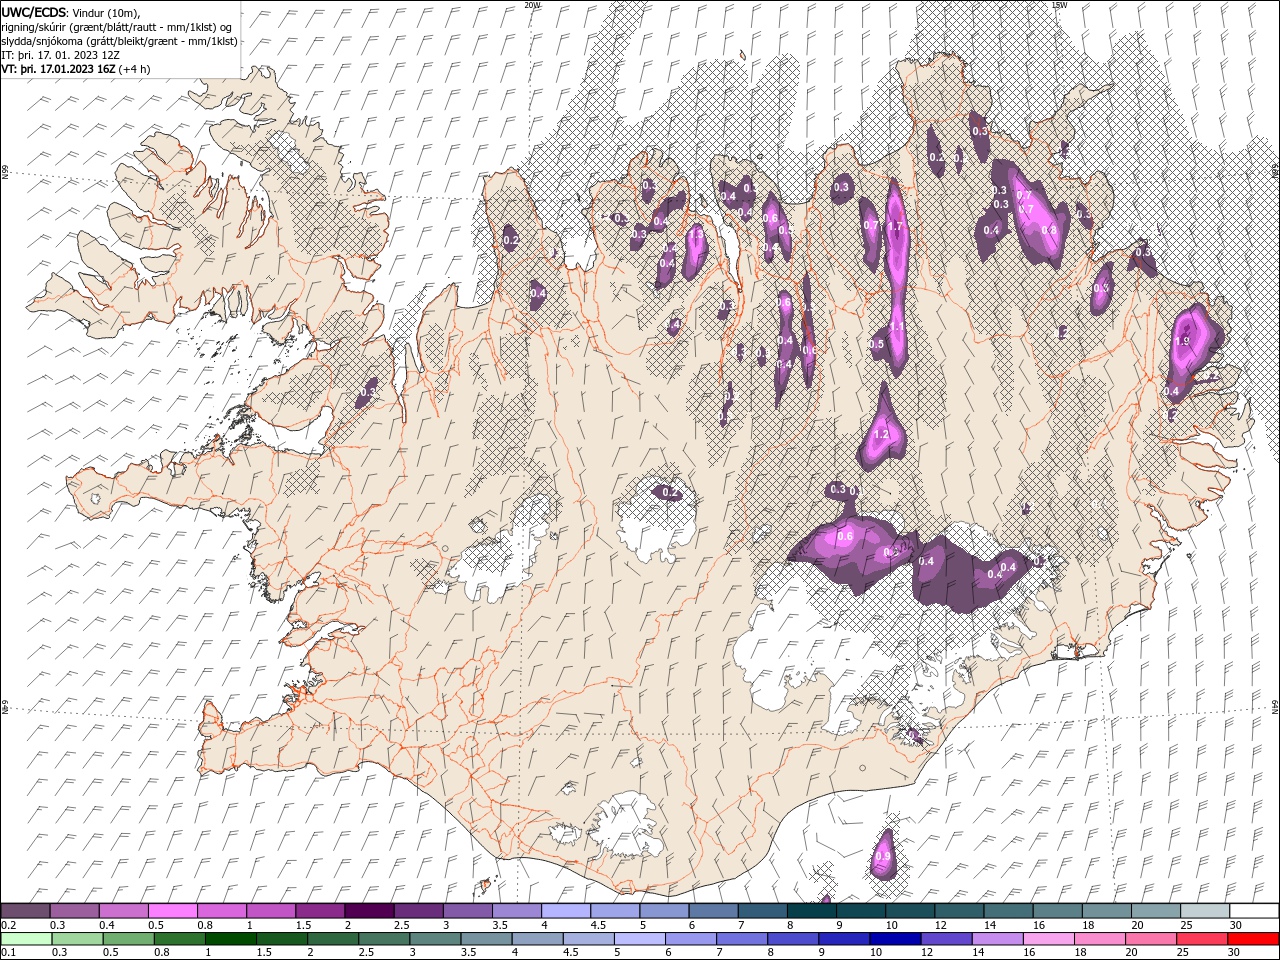The height and width of the screenshot is (960, 1280).
Task: Pick the pale grey snow swatch between 25 and 30
Action: click(x=1205, y=911)
